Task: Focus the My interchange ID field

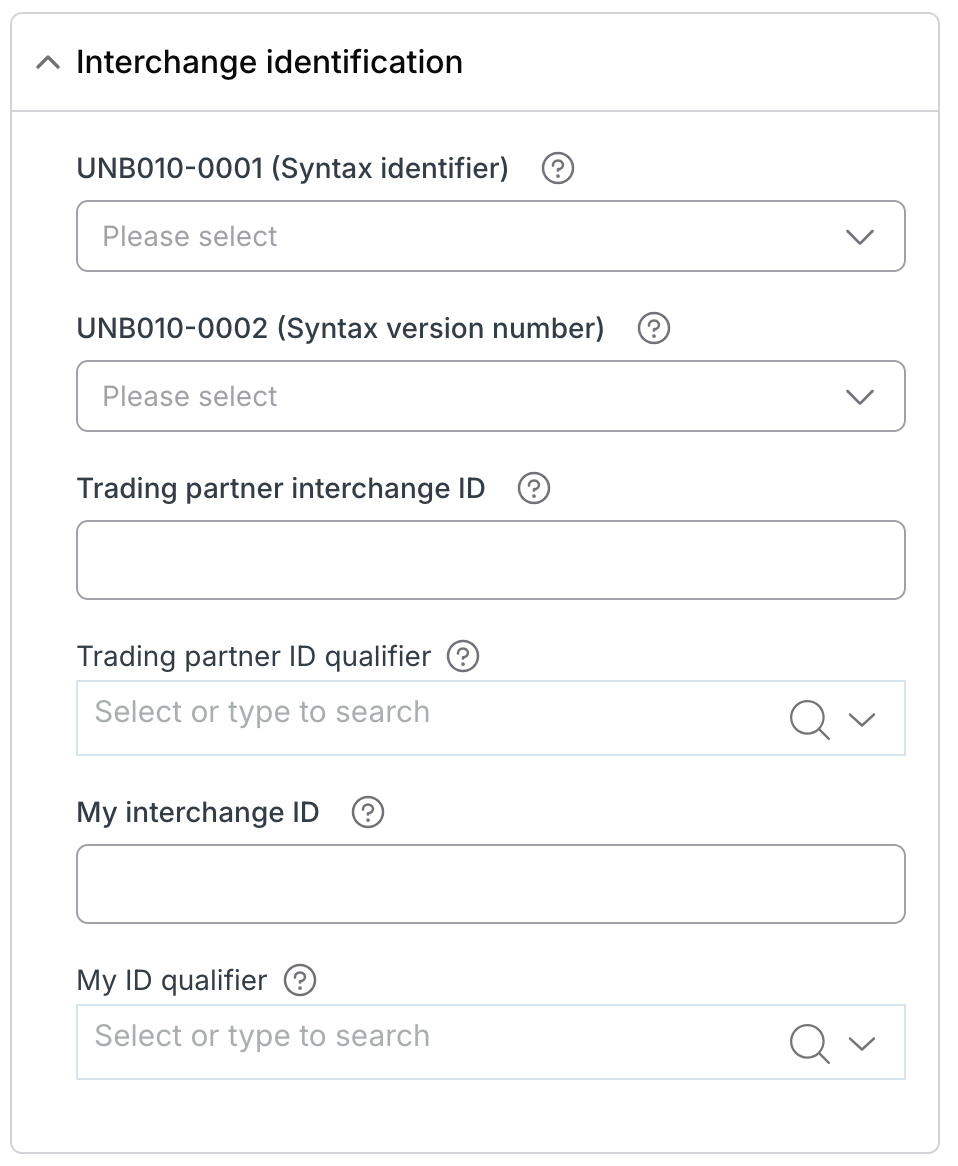Action: (491, 883)
